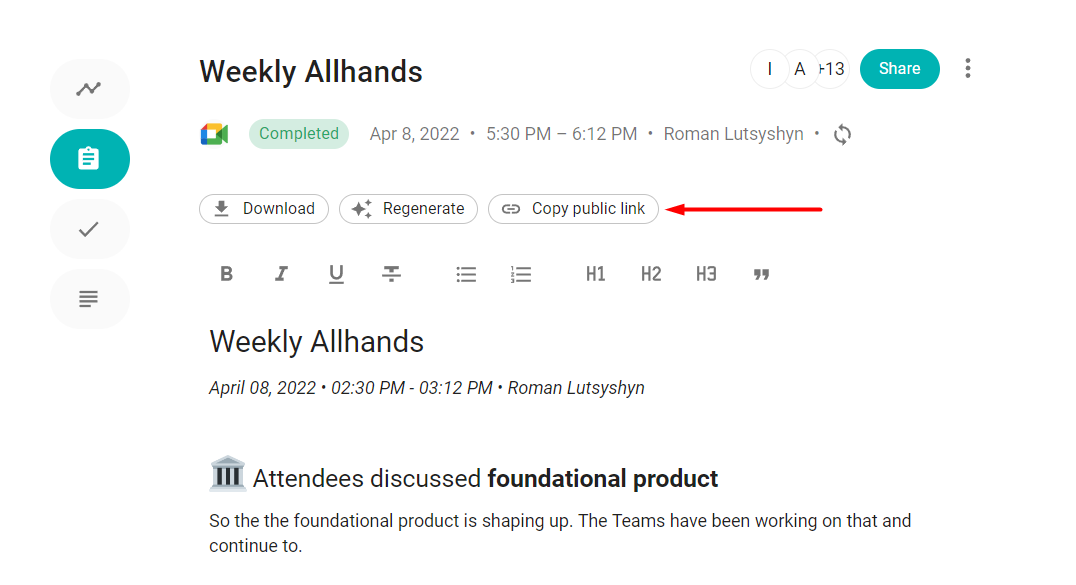Select the meeting notes clipboard sidebar tab
The image size is (1076, 585).
point(89,159)
